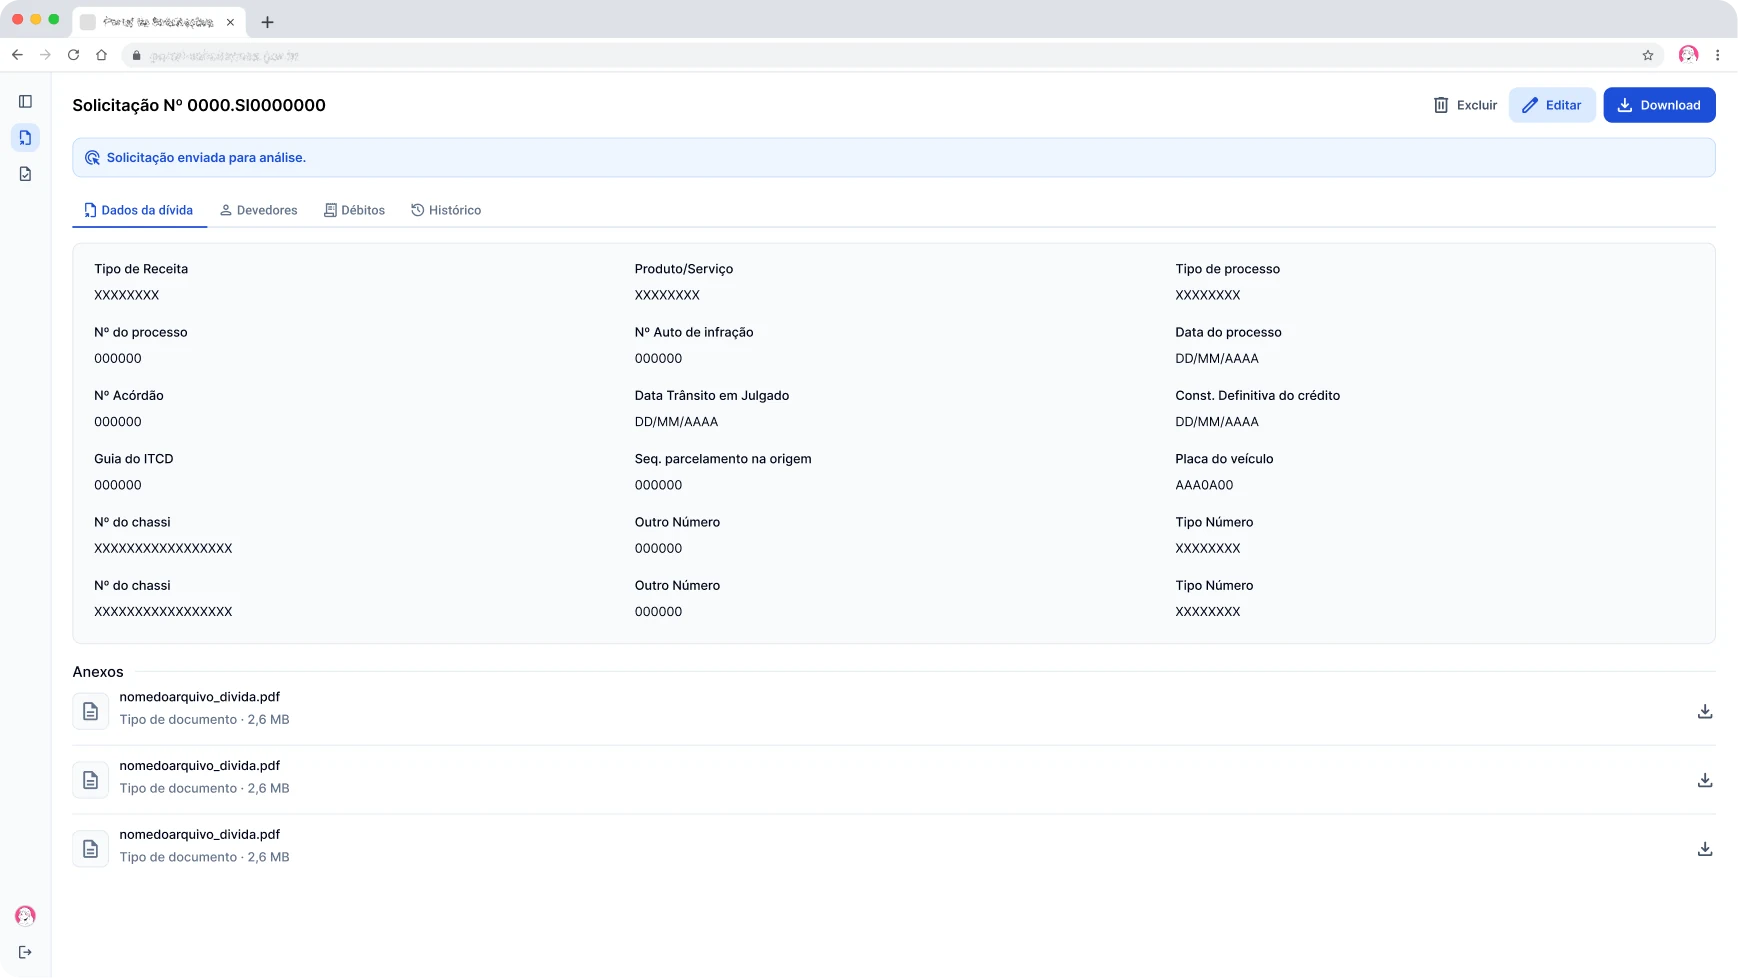Select the Guia do ITCD value 000000
The width and height of the screenshot is (1738, 978).
118,485
